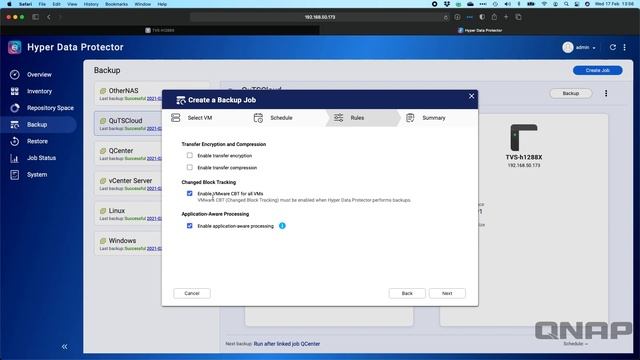
Task: Open the System settings section
Action: tap(37, 175)
